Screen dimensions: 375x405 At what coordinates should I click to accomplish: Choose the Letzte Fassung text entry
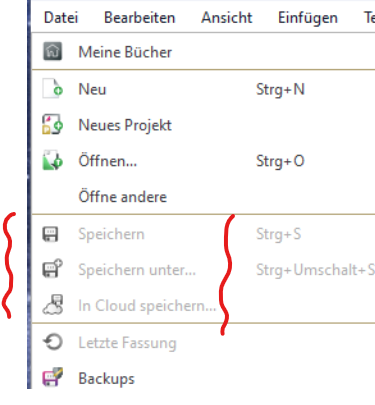point(127,343)
